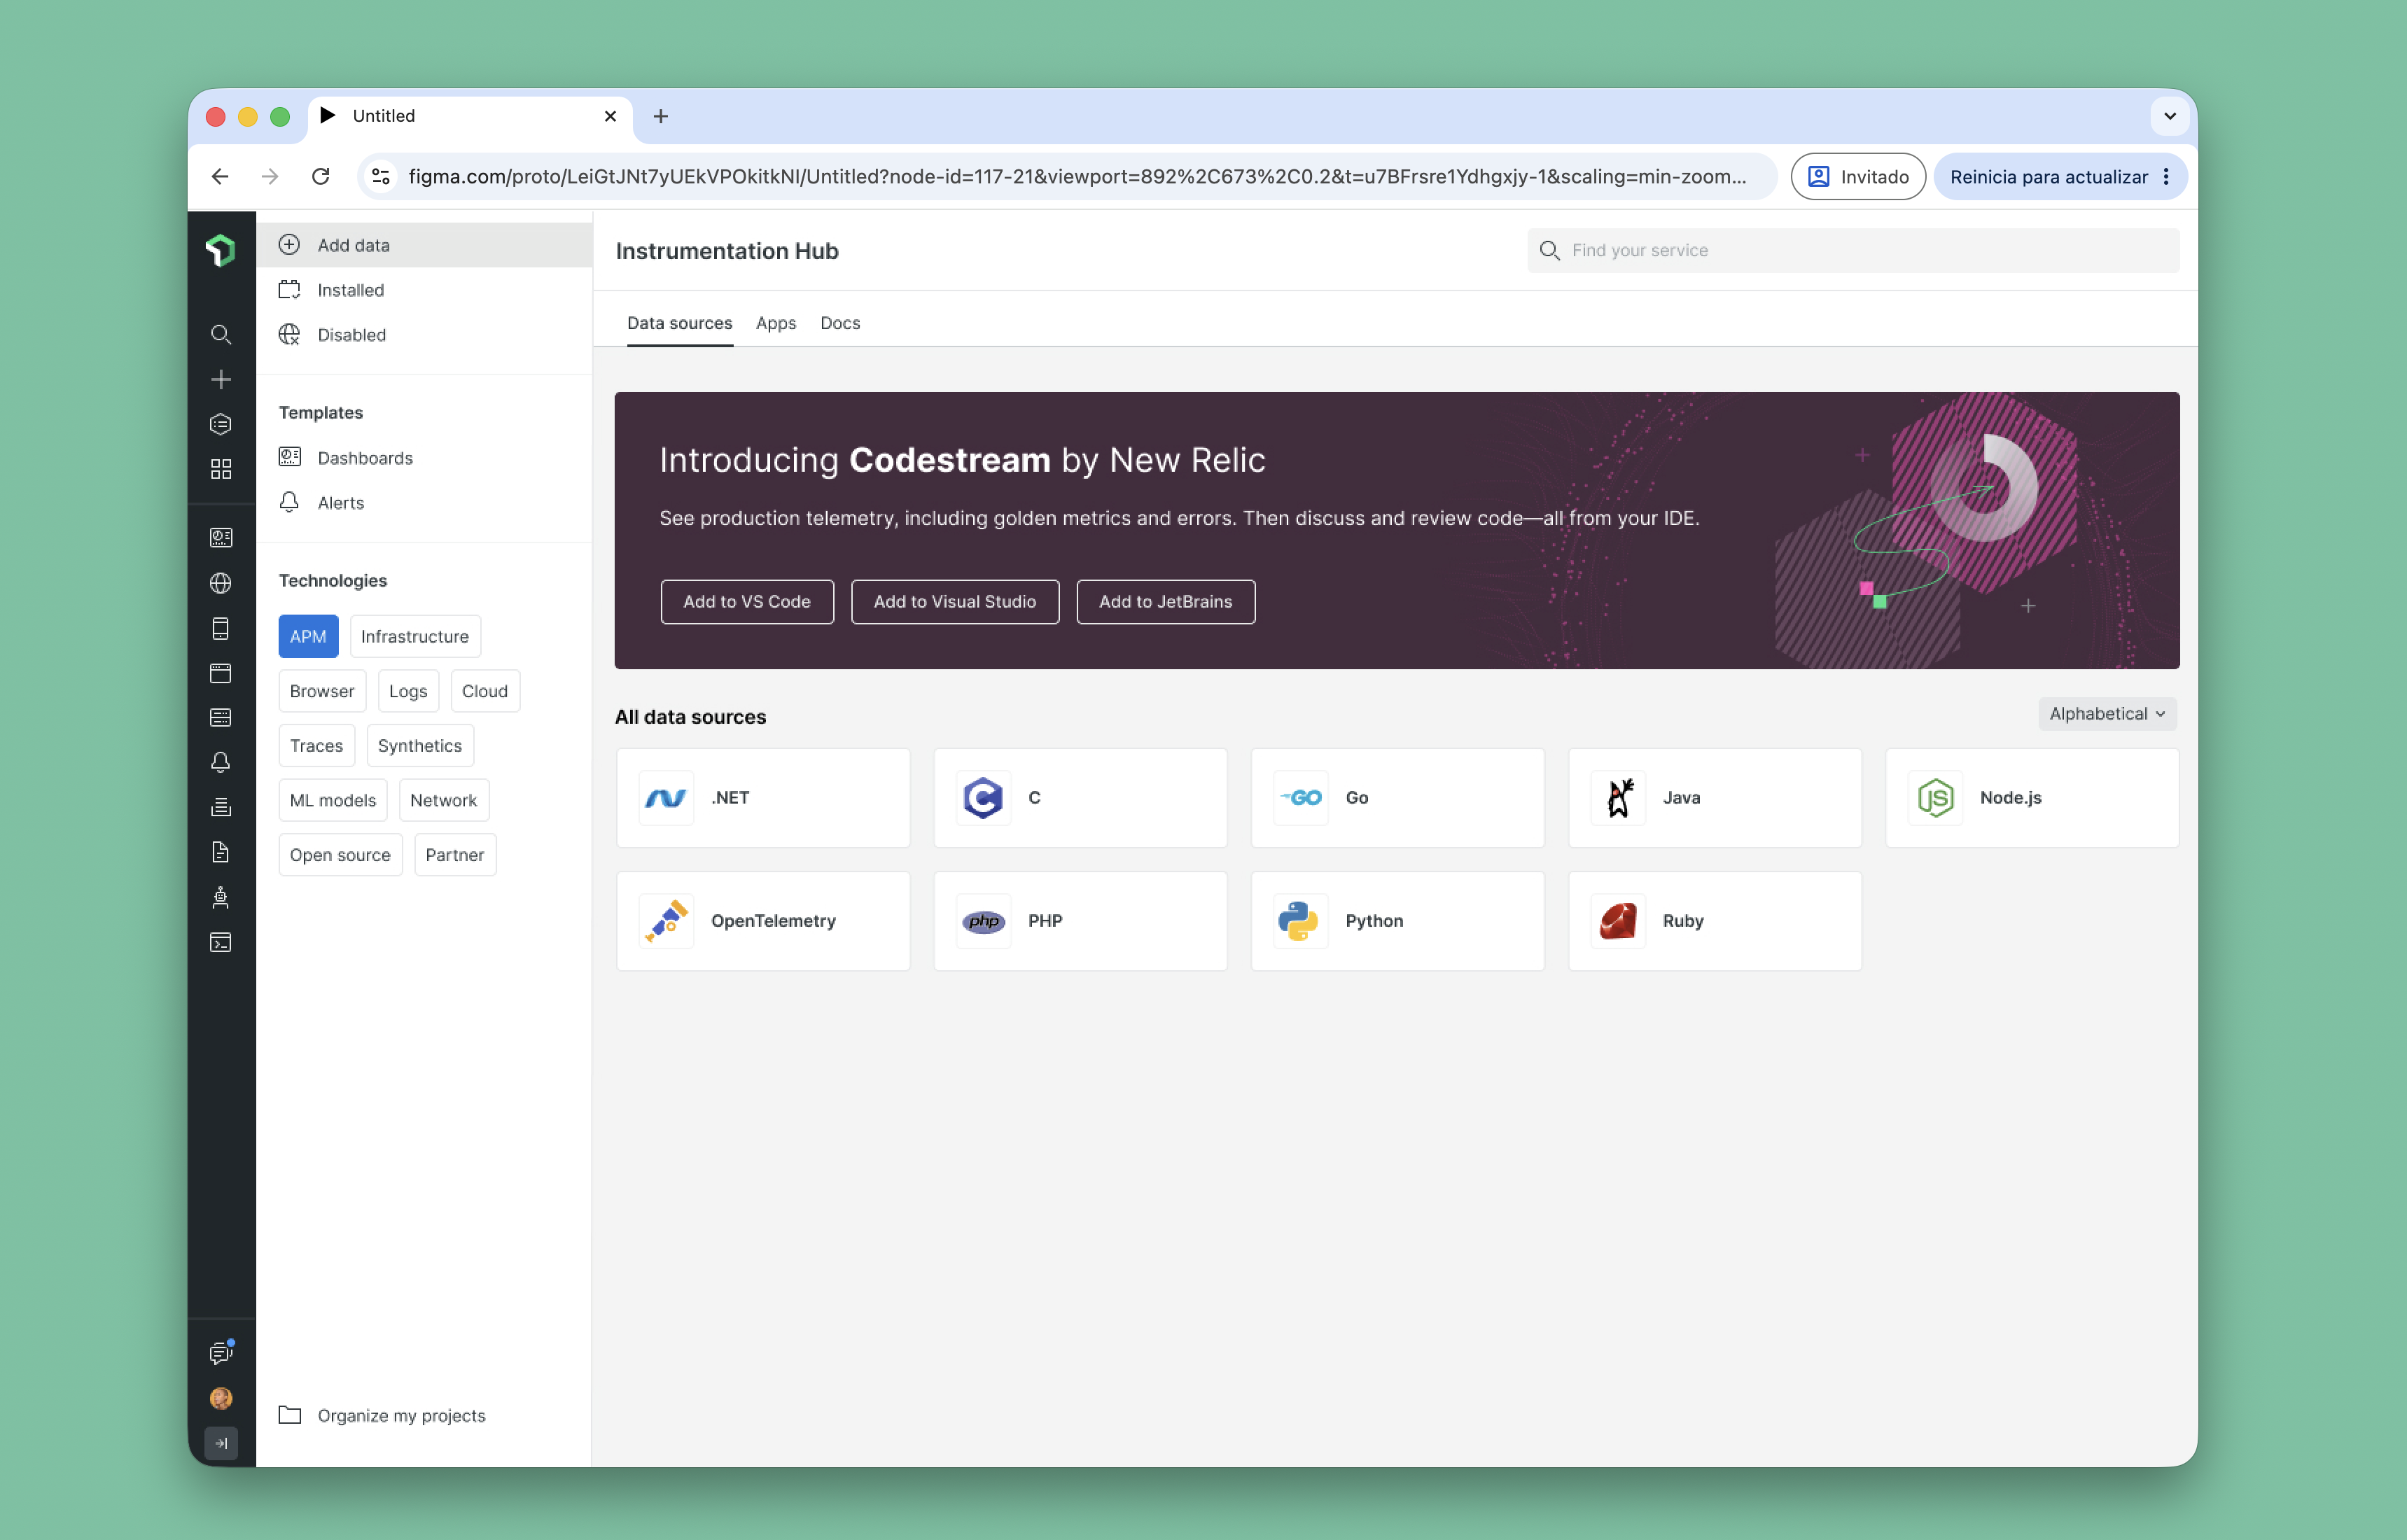
Task: Click Add to Visual Studio button
Action: pyautogui.click(x=955, y=602)
